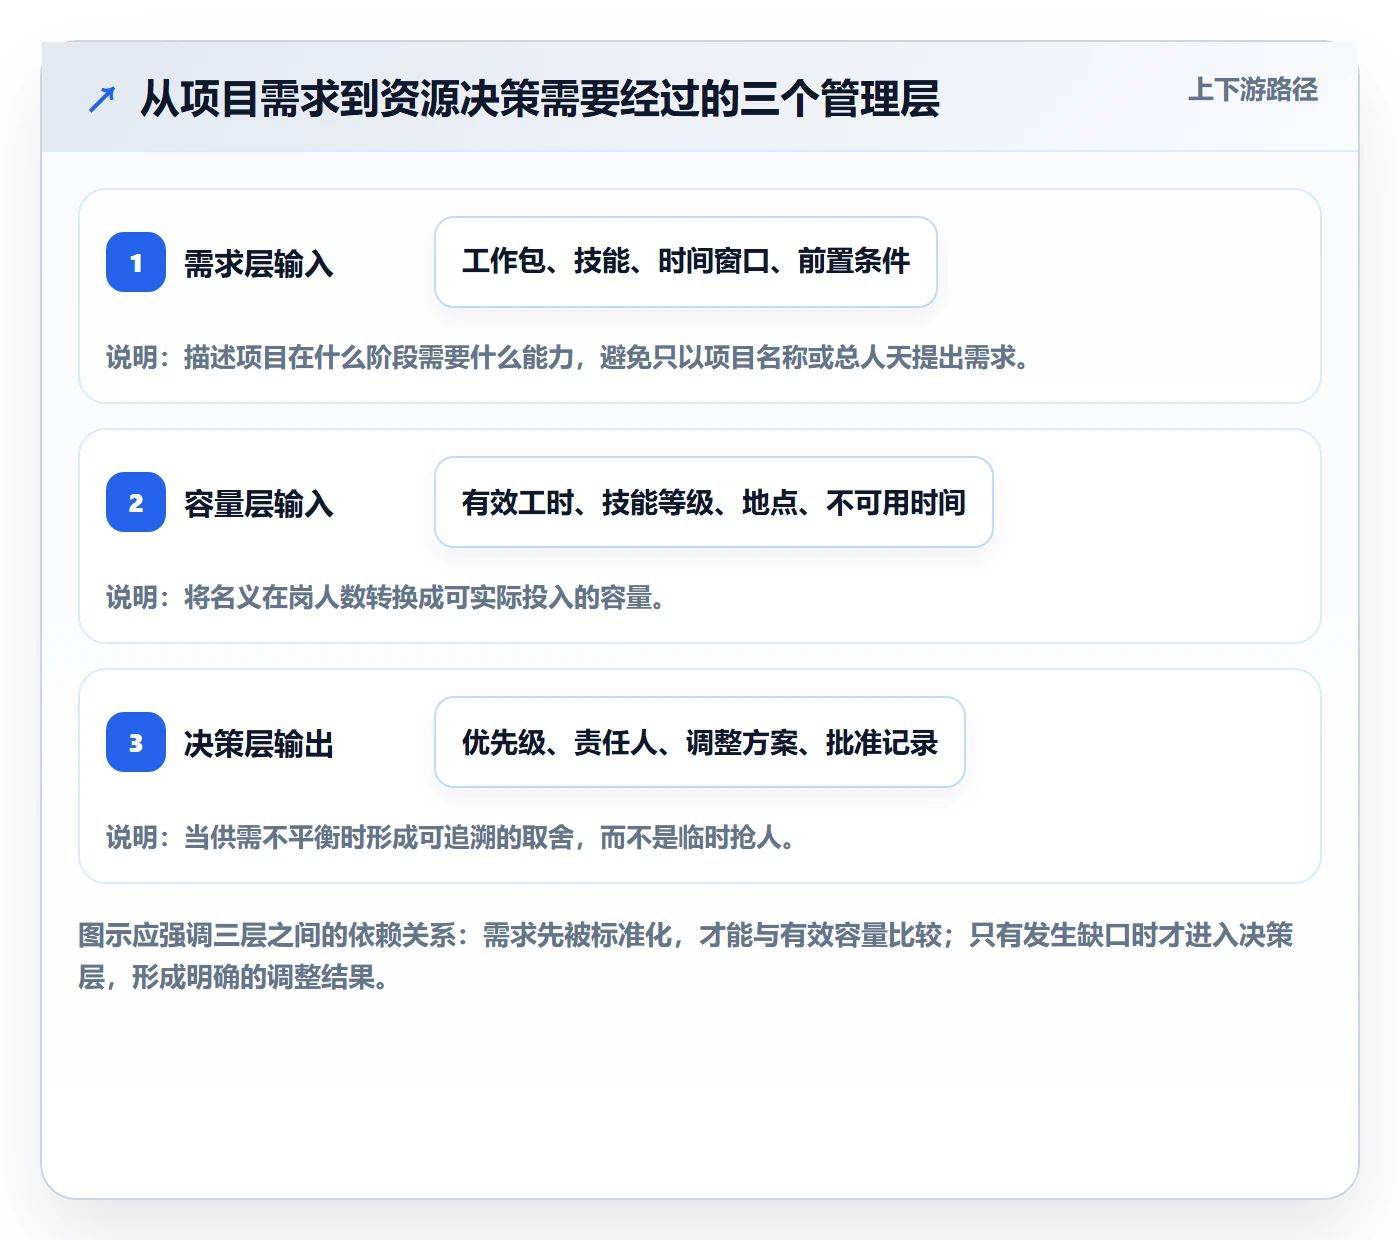The width and height of the screenshot is (1400, 1240).
Task: Click the footer paragraph starting with 图示应强调三层
Action: pyautogui.click(x=686, y=956)
